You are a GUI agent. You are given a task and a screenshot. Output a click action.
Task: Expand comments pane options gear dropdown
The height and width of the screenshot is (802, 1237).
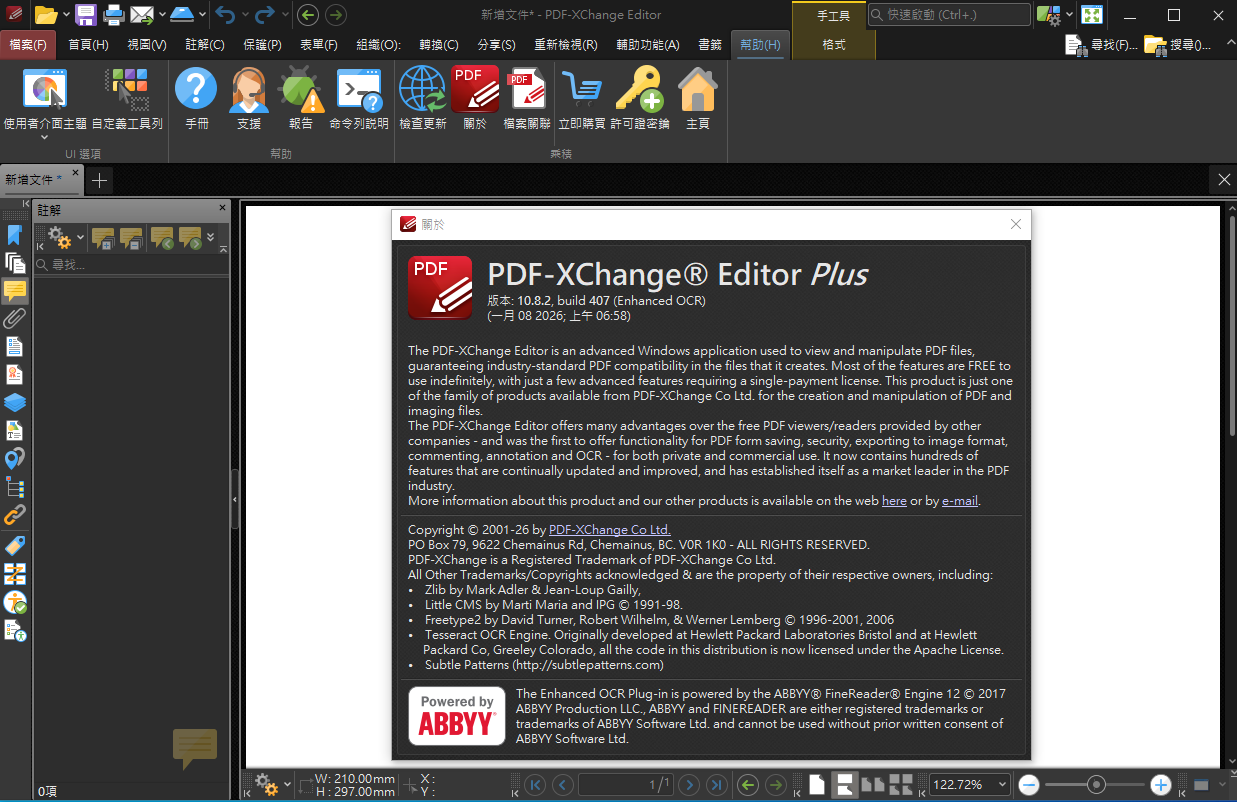[x=81, y=239]
